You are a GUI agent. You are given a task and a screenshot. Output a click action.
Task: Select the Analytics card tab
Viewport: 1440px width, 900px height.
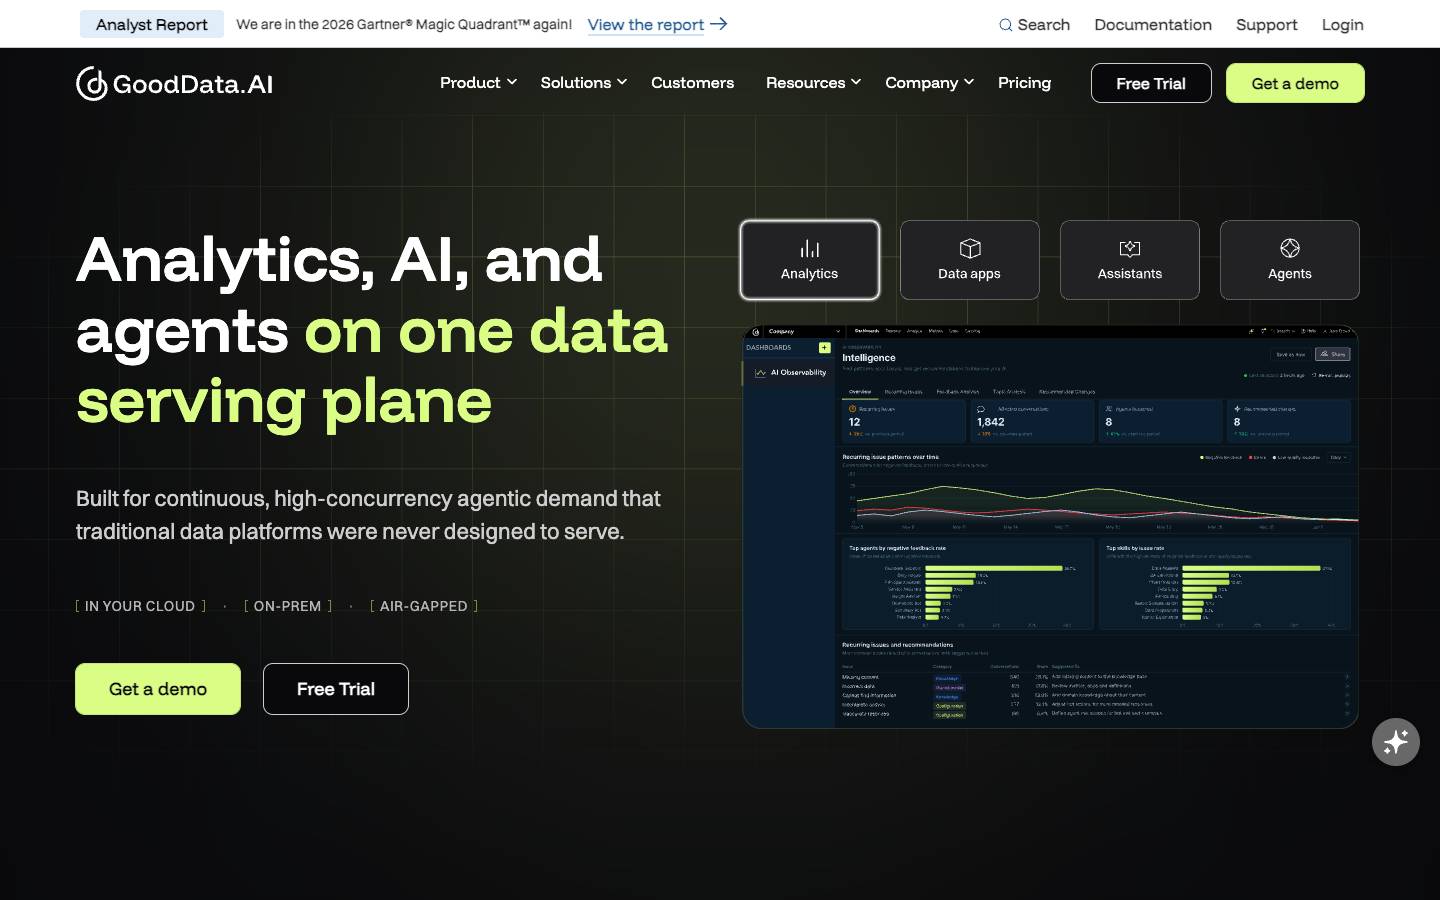(810, 260)
